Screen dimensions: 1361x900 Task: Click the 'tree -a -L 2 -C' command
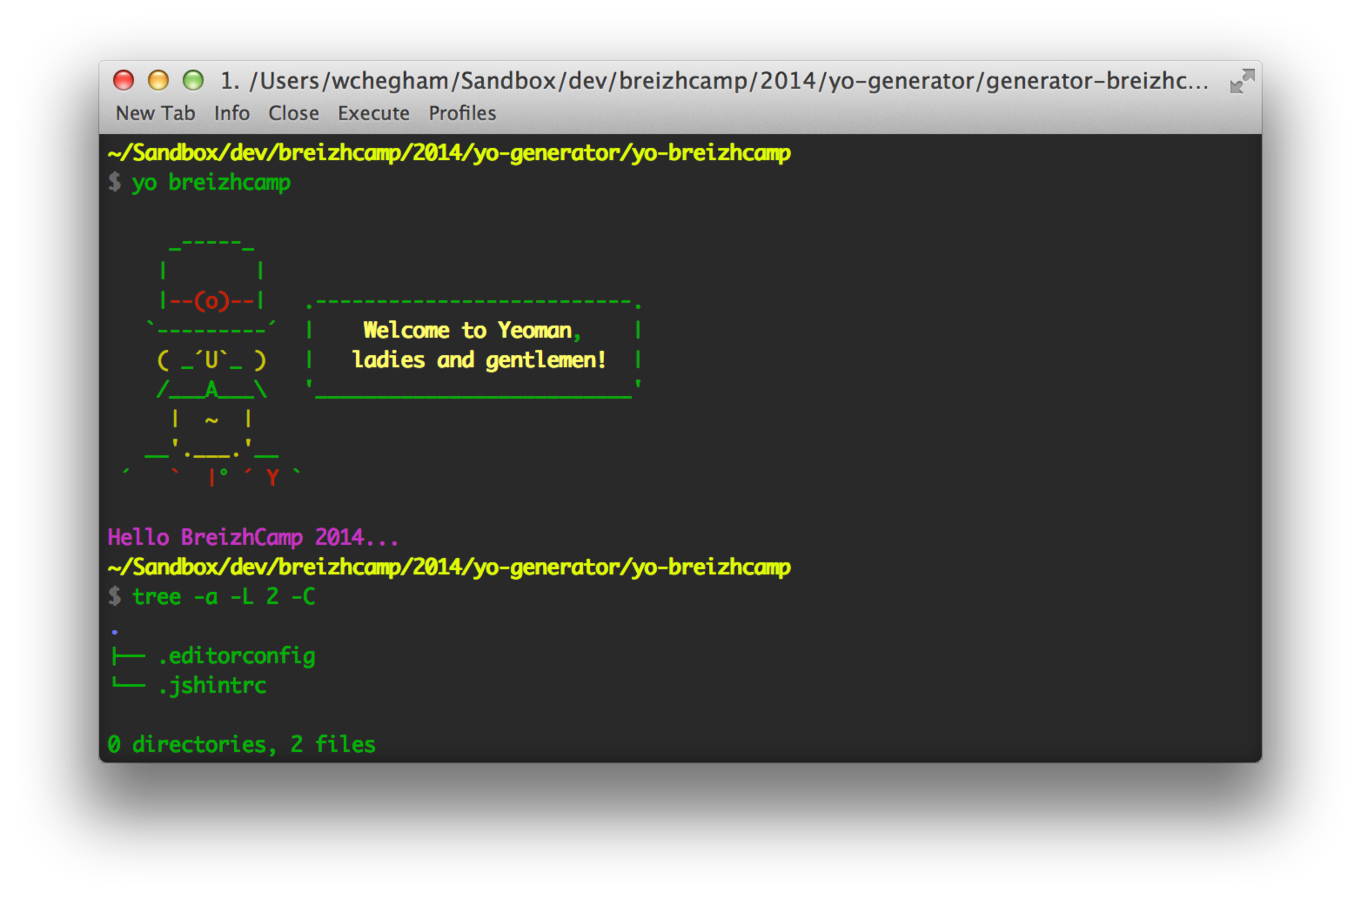click(224, 597)
